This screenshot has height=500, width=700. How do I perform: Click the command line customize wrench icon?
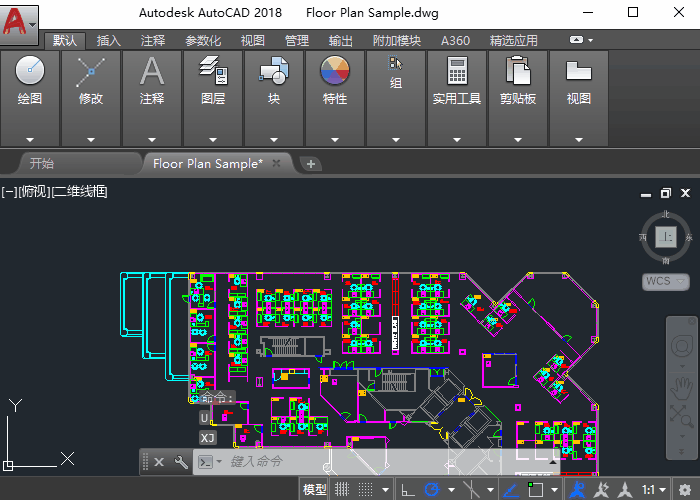(x=181, y=462)
